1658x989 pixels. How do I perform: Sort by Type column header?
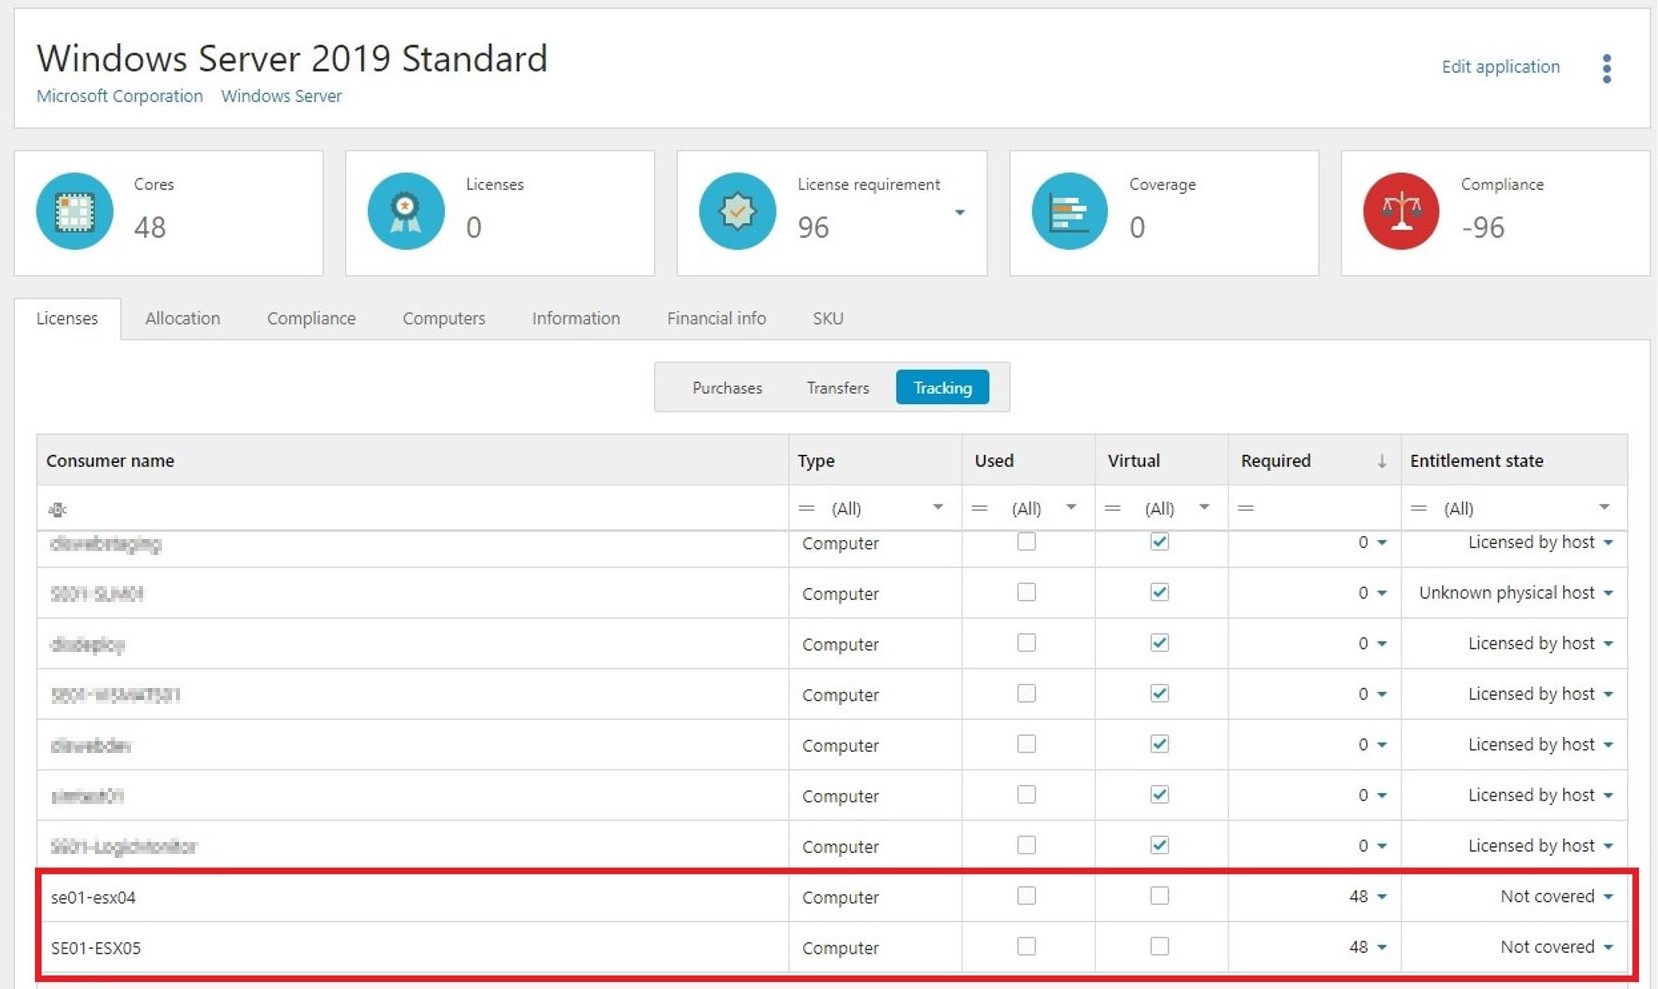point(875,461)
